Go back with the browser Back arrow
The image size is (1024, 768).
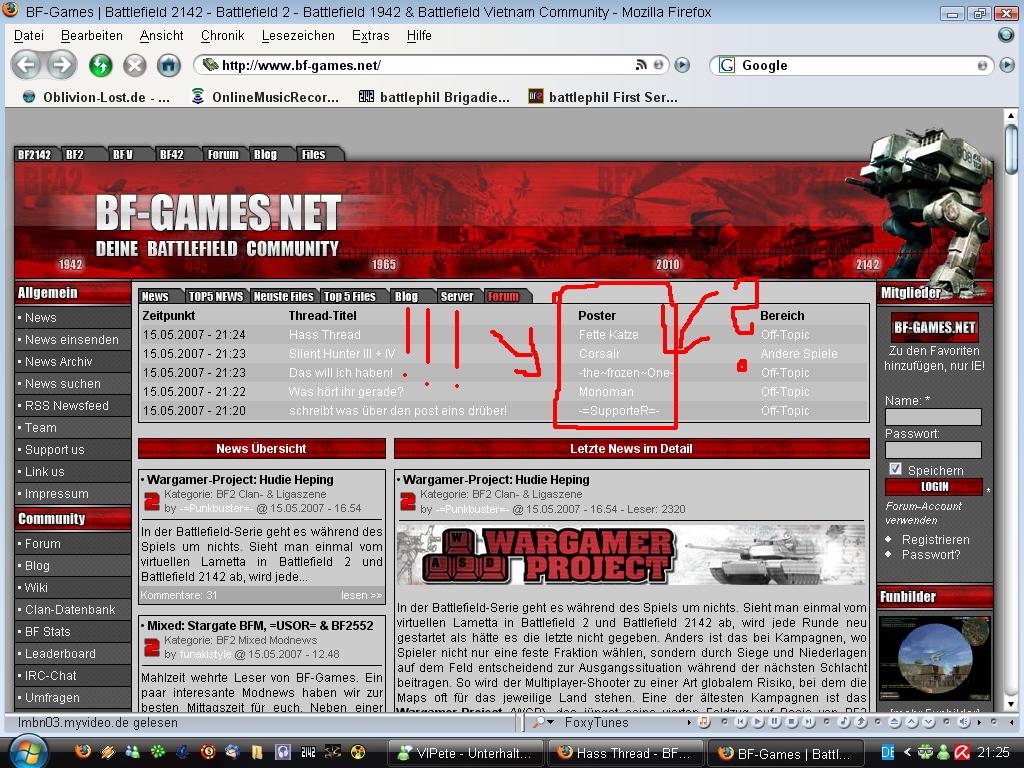[x=27, y=65]
